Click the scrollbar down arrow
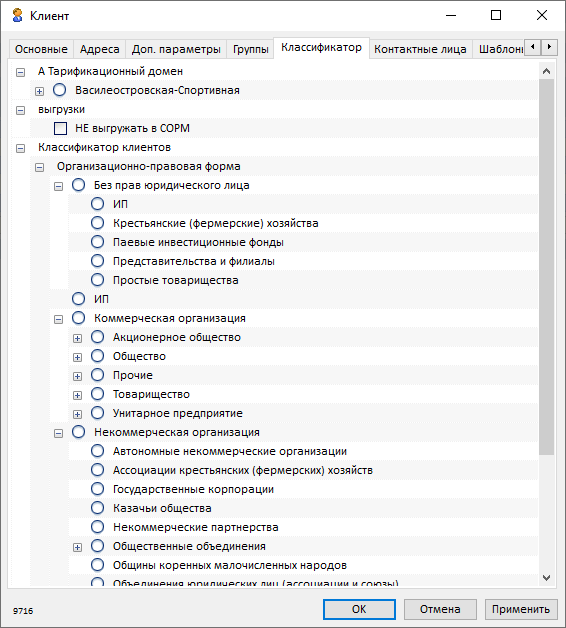Viewport: 566px width, 628px height. pyautogui.click(x=546, y=578)
